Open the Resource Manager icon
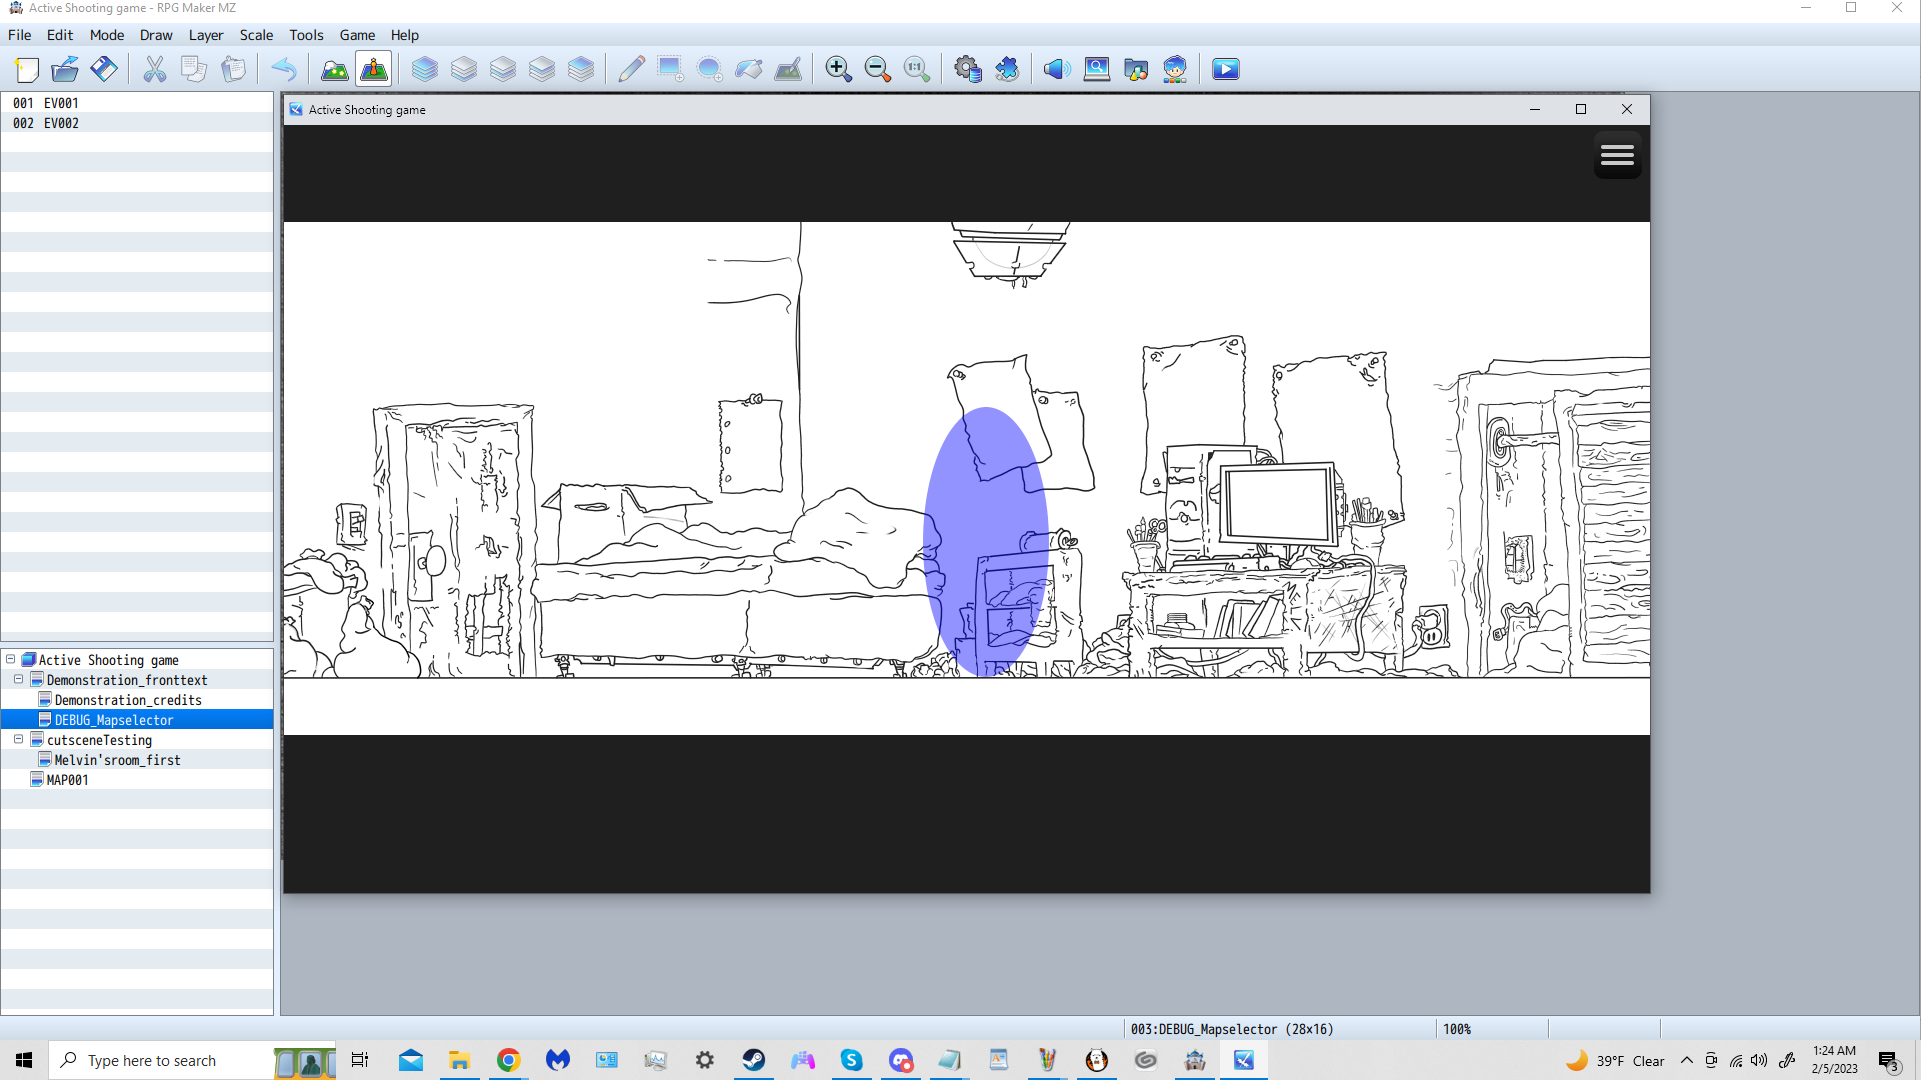1921x1080 pixels. coord(1136,69)
